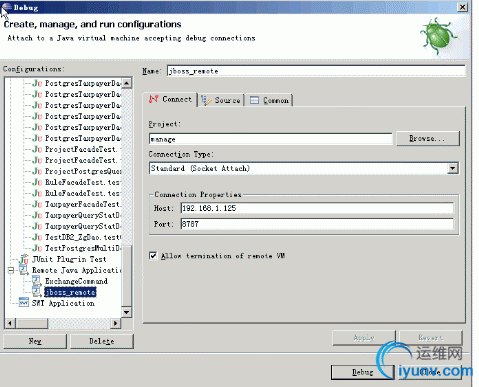Click configurations list scroll left arrow
The image size is (479, 387).
pos(10,323)
